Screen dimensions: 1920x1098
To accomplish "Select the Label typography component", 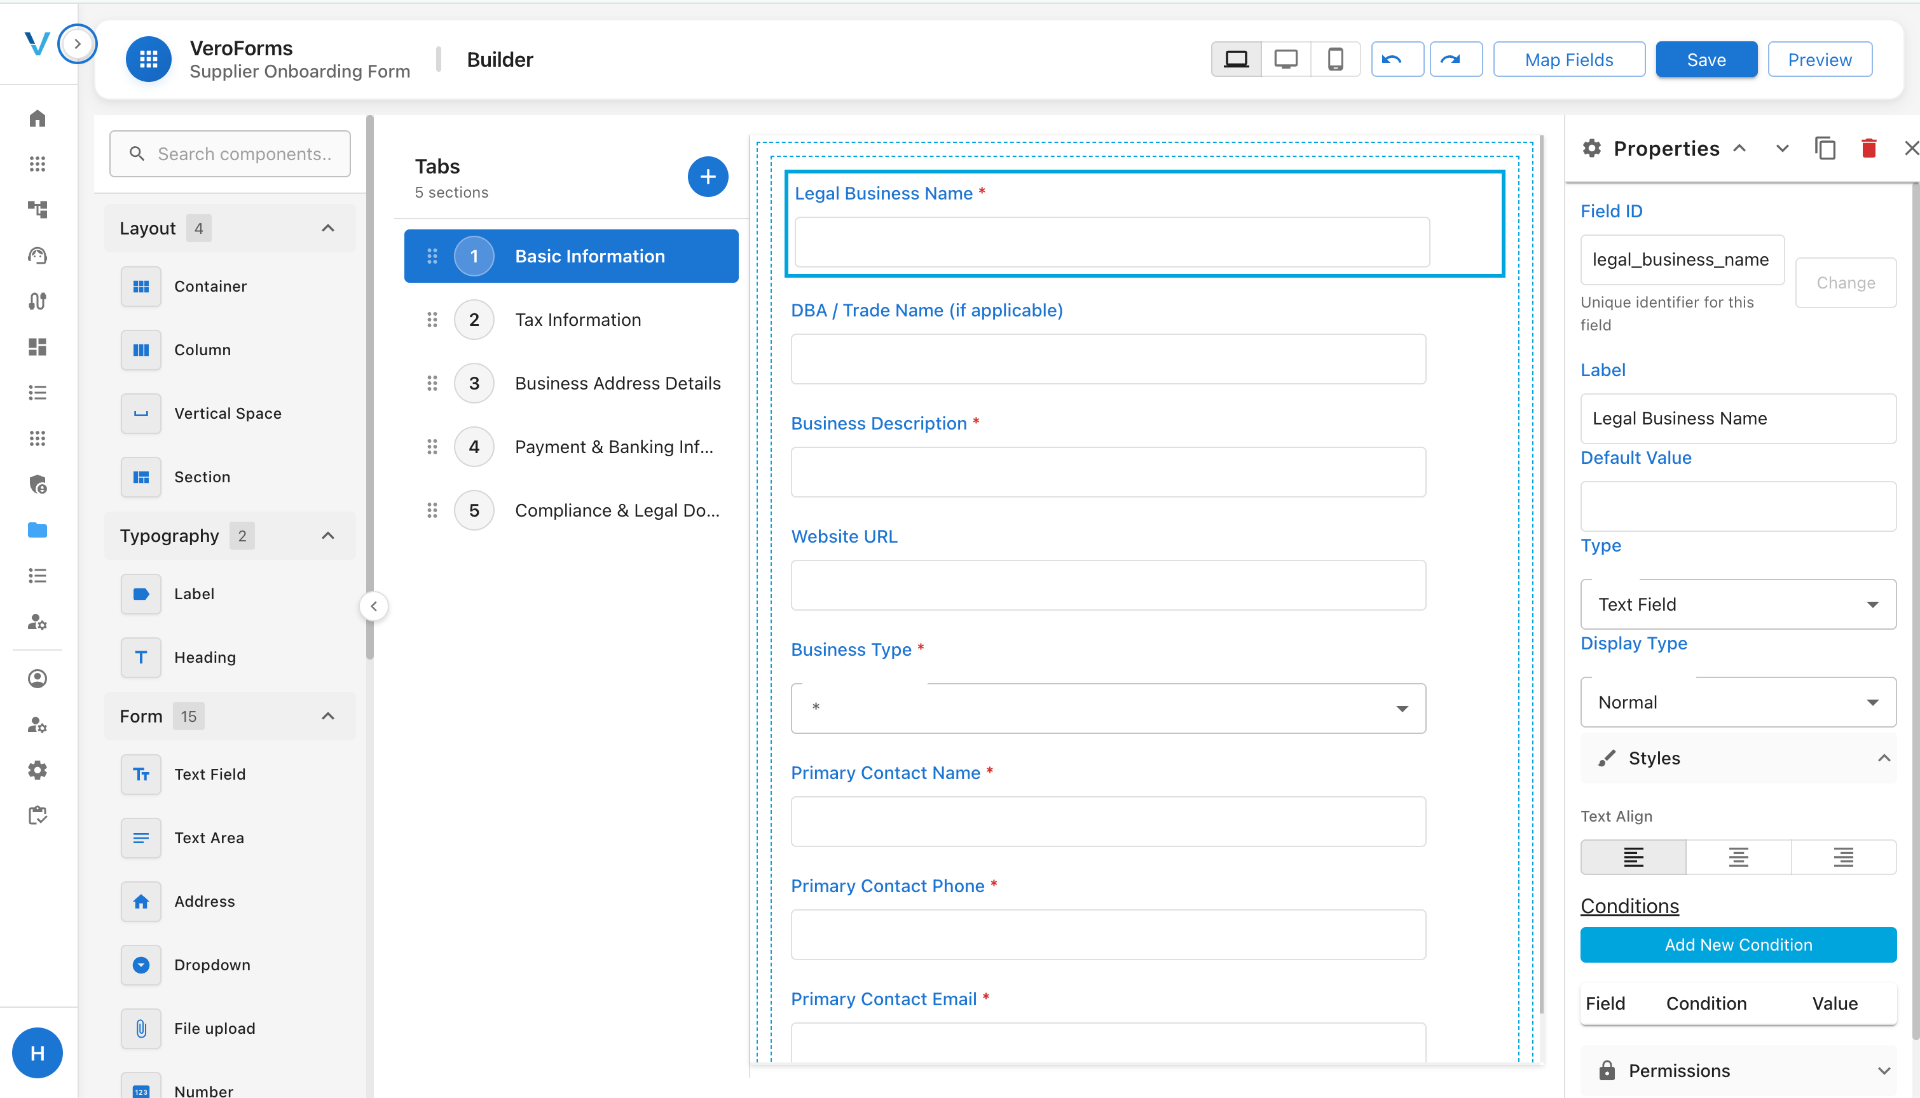I will click(230, 594).
